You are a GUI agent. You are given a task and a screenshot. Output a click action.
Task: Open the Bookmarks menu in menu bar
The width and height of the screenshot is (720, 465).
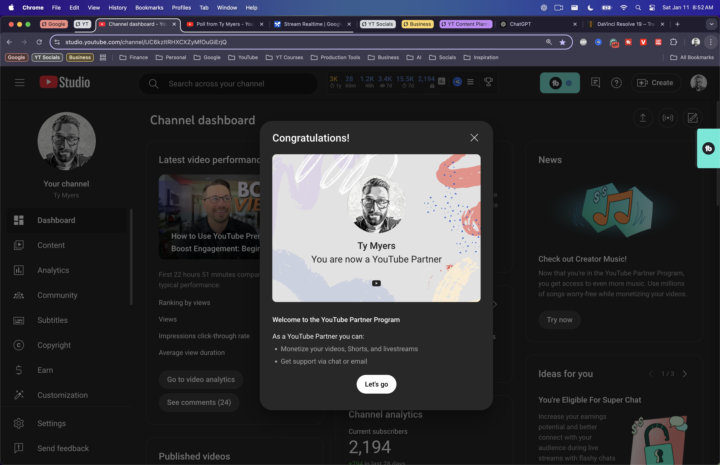pos(149,7)
